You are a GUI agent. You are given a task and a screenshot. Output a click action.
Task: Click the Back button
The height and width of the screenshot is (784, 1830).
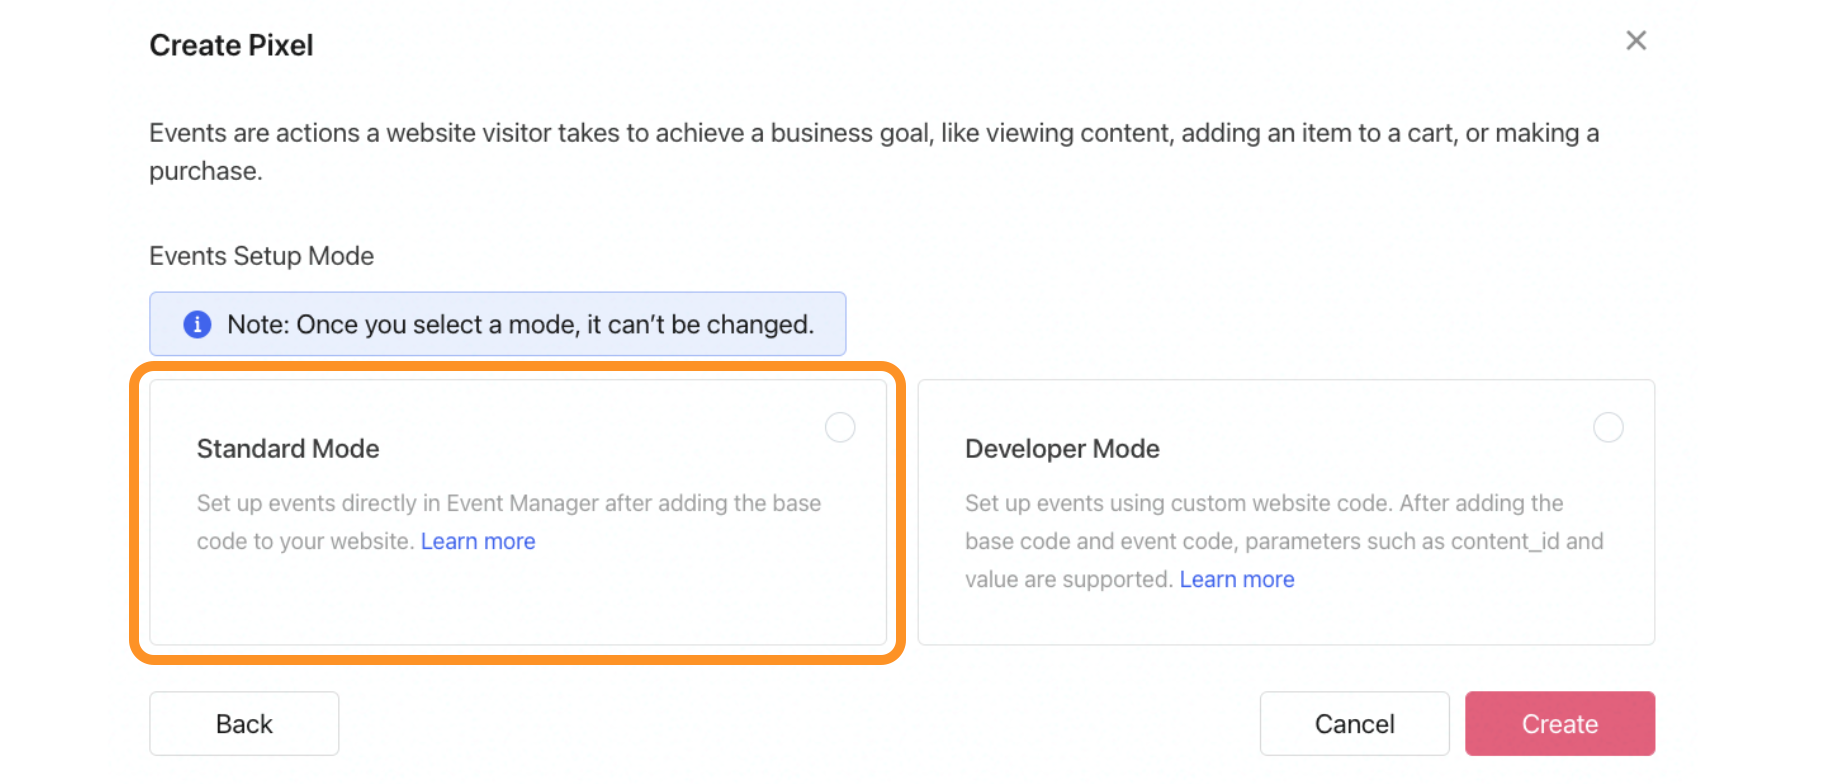(244, 723)
